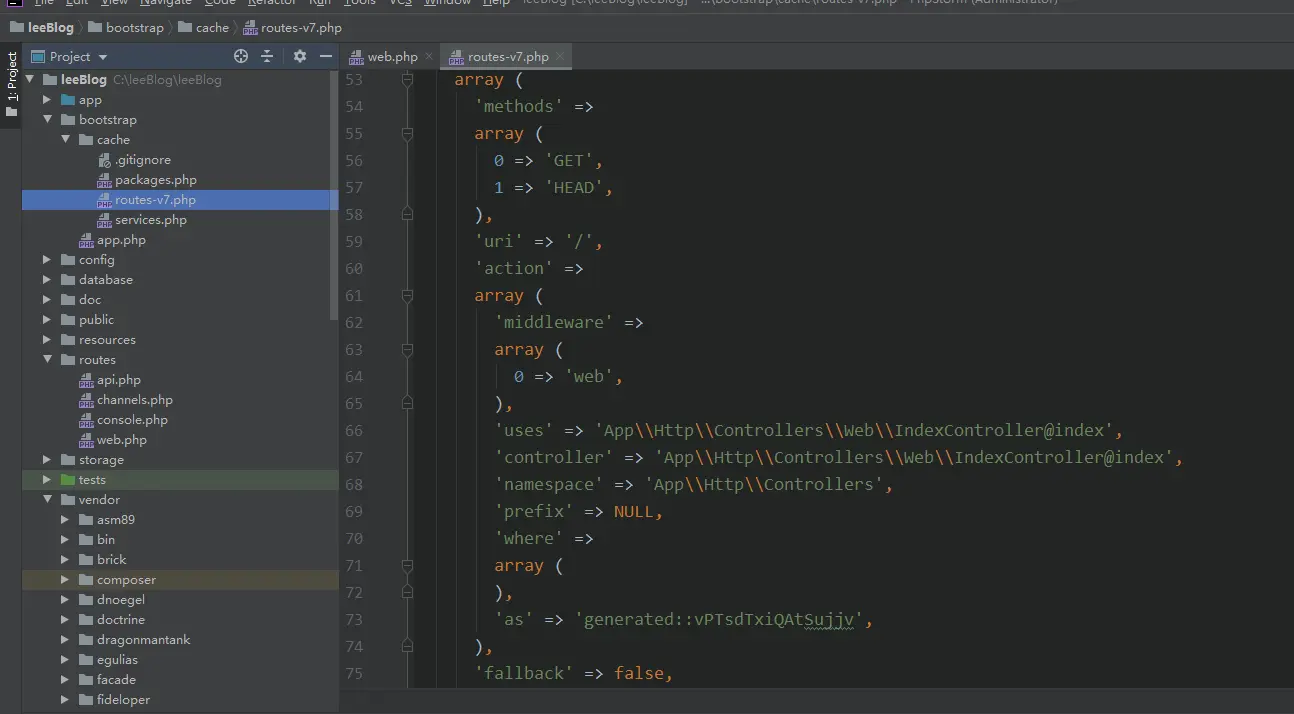Collapse the vendor folder node
Viewport: 1294px width, 714px height.
point(47,500)
